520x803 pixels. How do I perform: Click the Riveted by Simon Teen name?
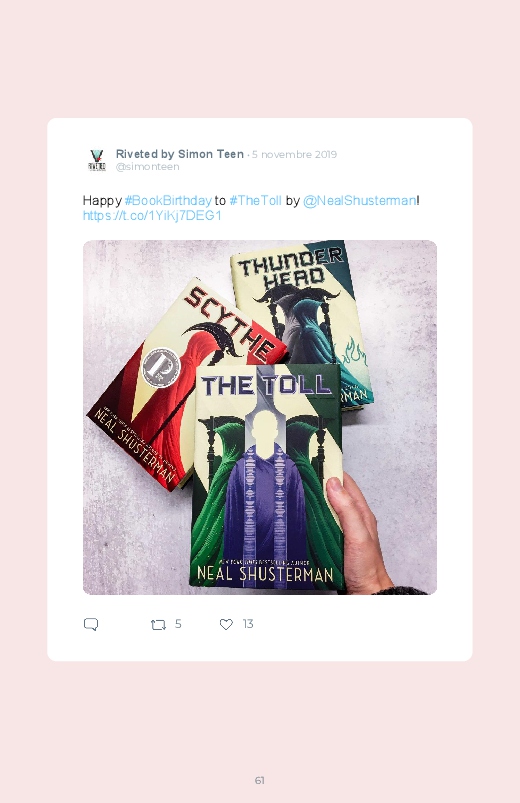180,154
